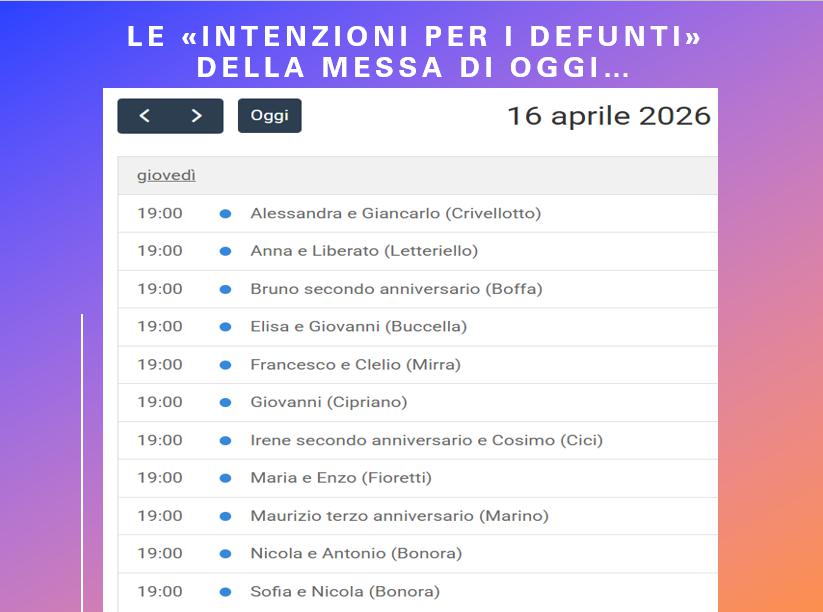This screenshot has width=823, height=612.
Task: Click the blue dot beside Elisa e Giovanni
Action: (225, 327)
